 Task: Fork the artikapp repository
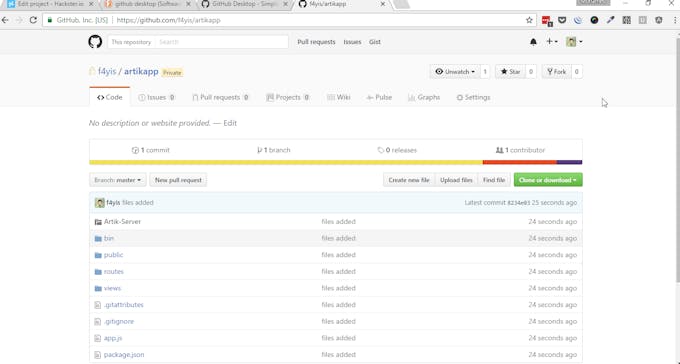(557, 72)
